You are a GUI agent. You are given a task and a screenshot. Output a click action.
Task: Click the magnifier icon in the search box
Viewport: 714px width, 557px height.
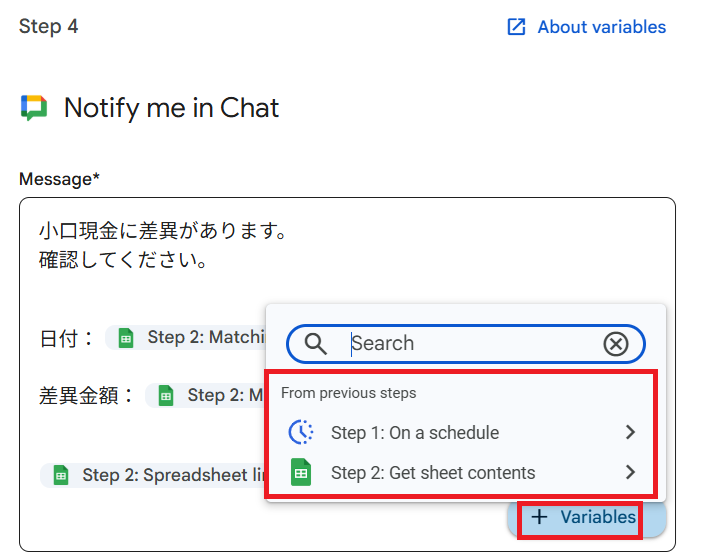[x=315, y=344]
